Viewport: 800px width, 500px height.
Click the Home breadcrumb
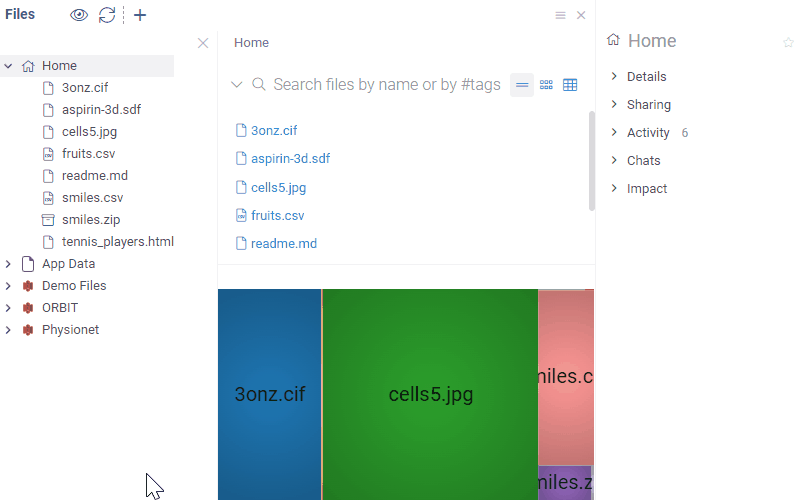(x=251, y=43)
